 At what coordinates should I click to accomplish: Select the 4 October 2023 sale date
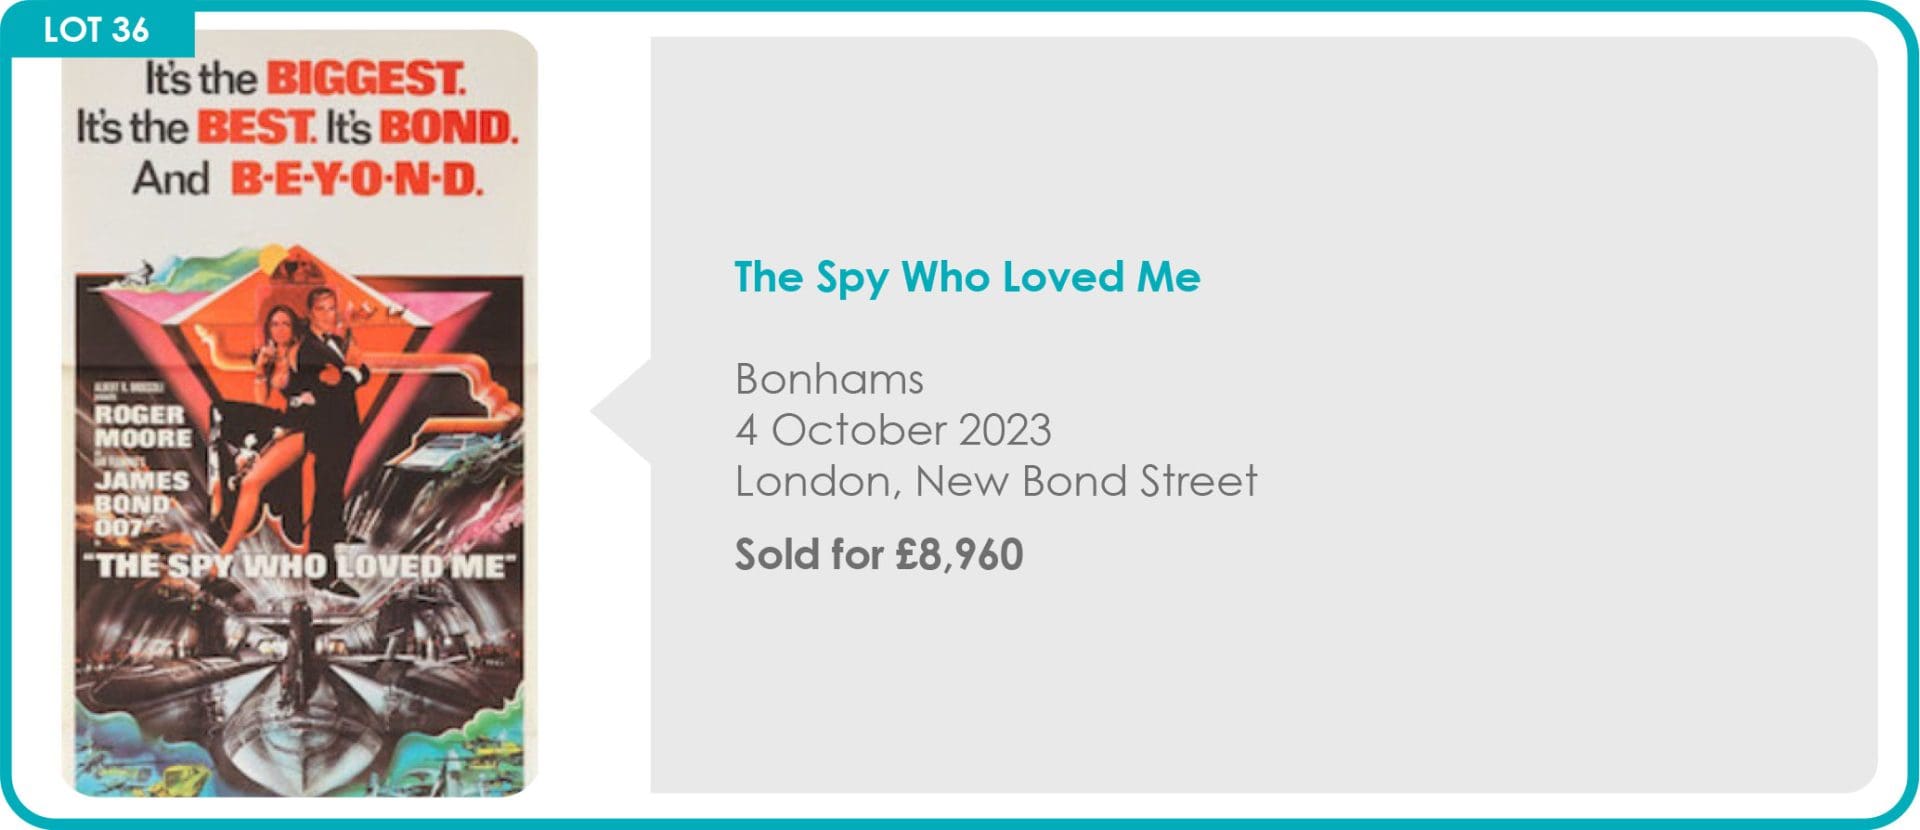[892, 430]
